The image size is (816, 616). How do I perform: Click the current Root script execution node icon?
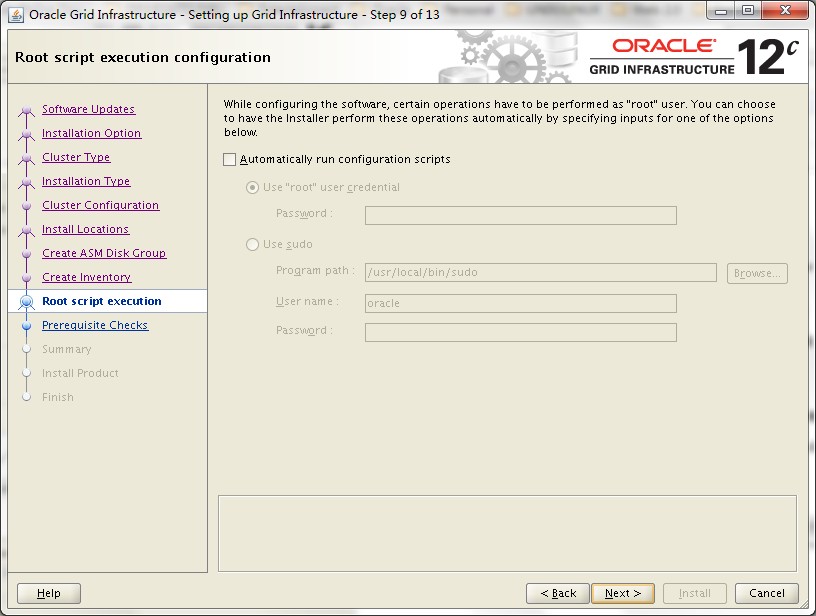[27, 302]
